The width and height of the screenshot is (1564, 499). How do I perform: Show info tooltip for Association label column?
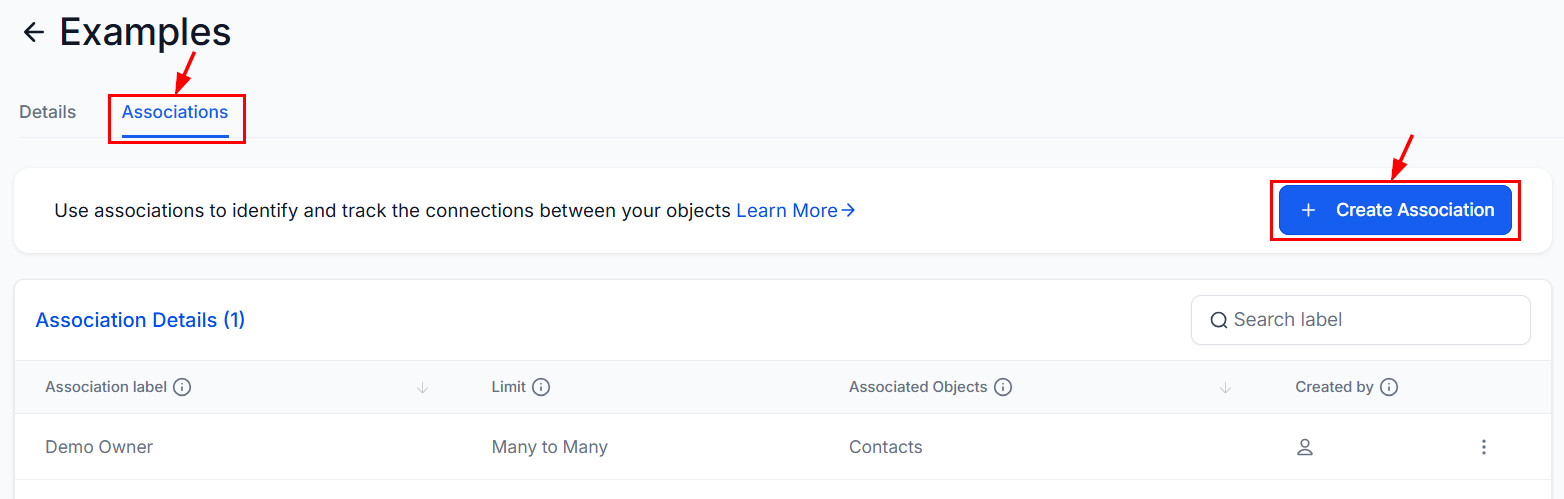[182, 387]
